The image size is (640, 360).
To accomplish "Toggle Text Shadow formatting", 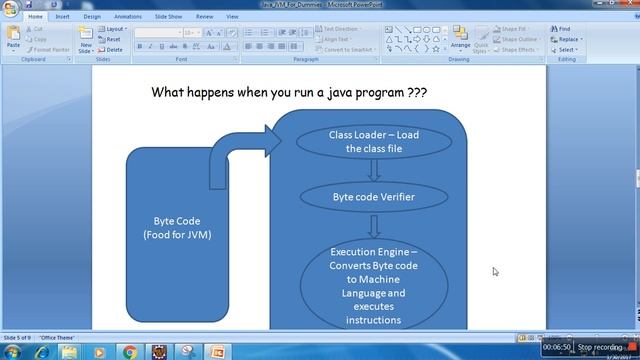I will coord(185,47).
